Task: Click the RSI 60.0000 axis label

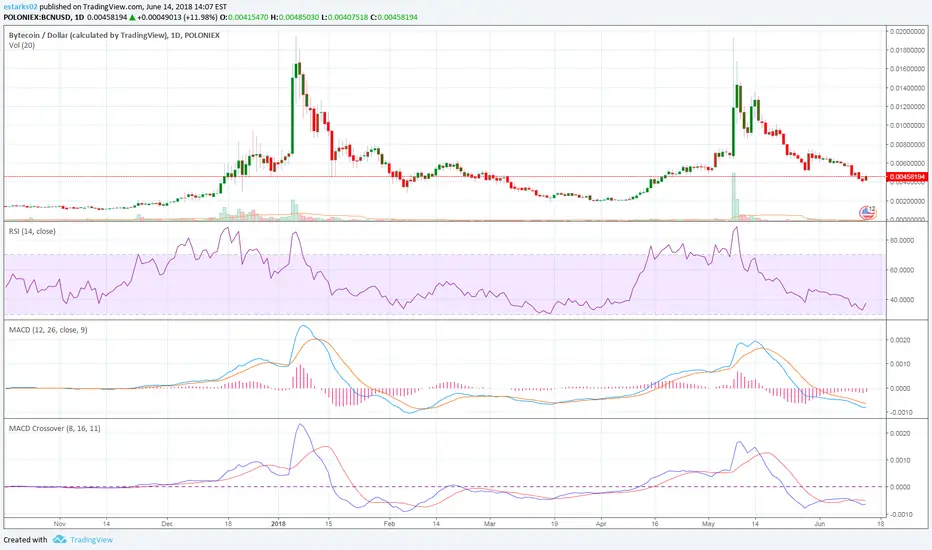Action: 901,270
